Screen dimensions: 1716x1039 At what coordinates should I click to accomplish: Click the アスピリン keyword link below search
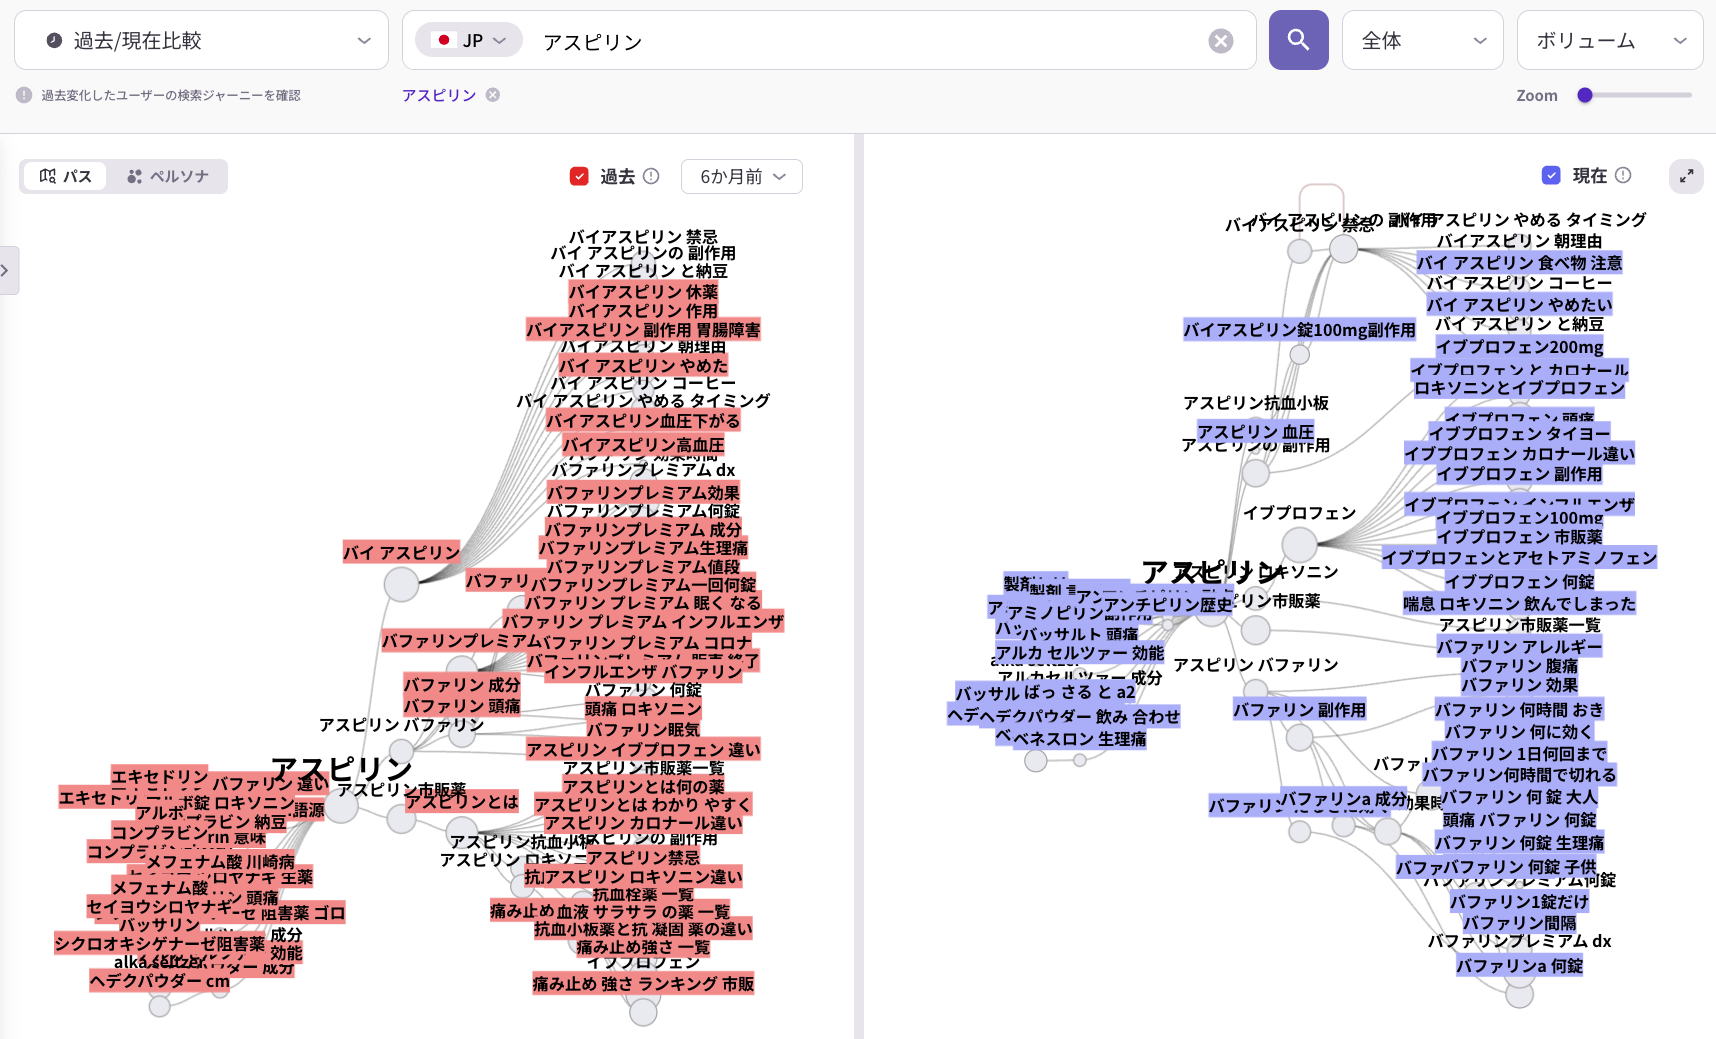tap(438, 95)
